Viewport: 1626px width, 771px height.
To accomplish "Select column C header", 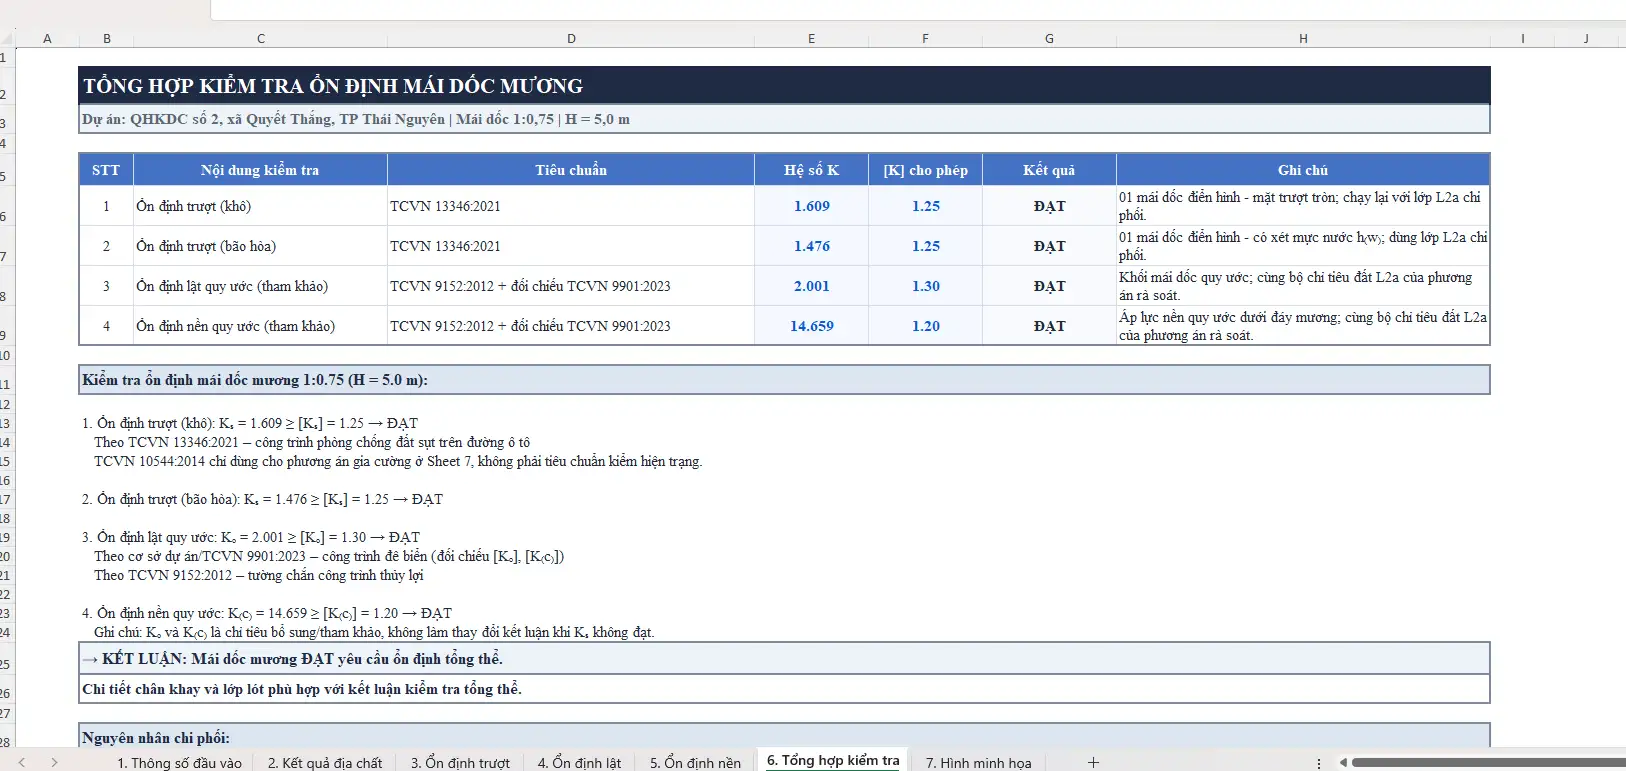I will tap(260, 39).
